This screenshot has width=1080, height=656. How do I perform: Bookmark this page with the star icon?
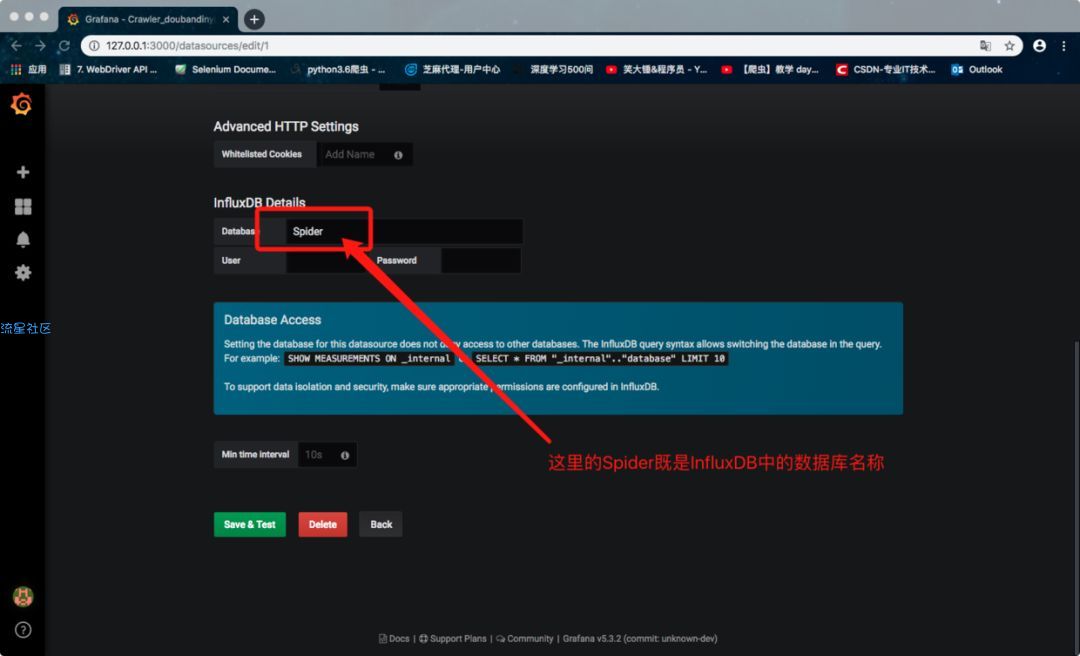click(1009, 45)
